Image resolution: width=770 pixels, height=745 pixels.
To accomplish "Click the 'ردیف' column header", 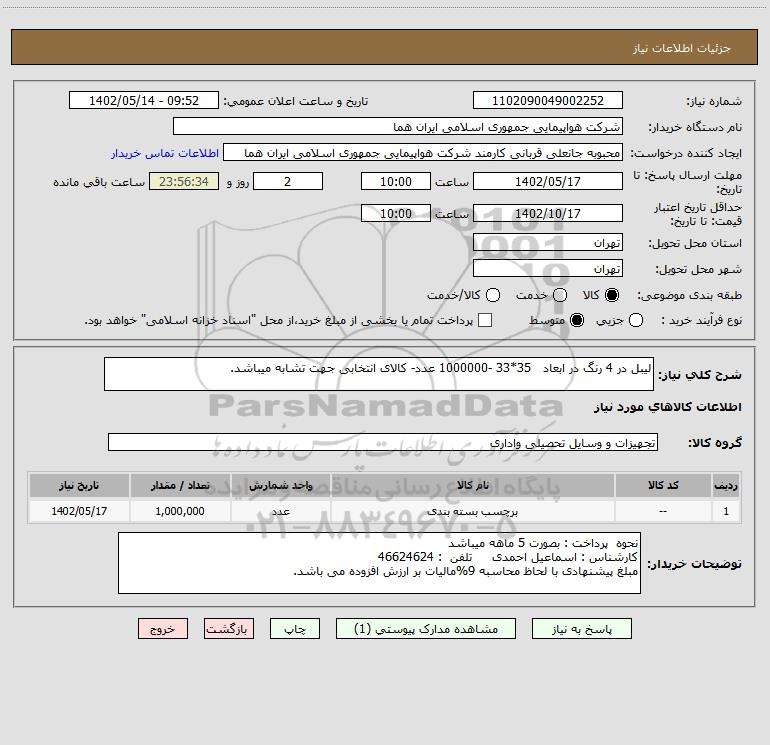I will pyautogui.click(x=726, y=485).
